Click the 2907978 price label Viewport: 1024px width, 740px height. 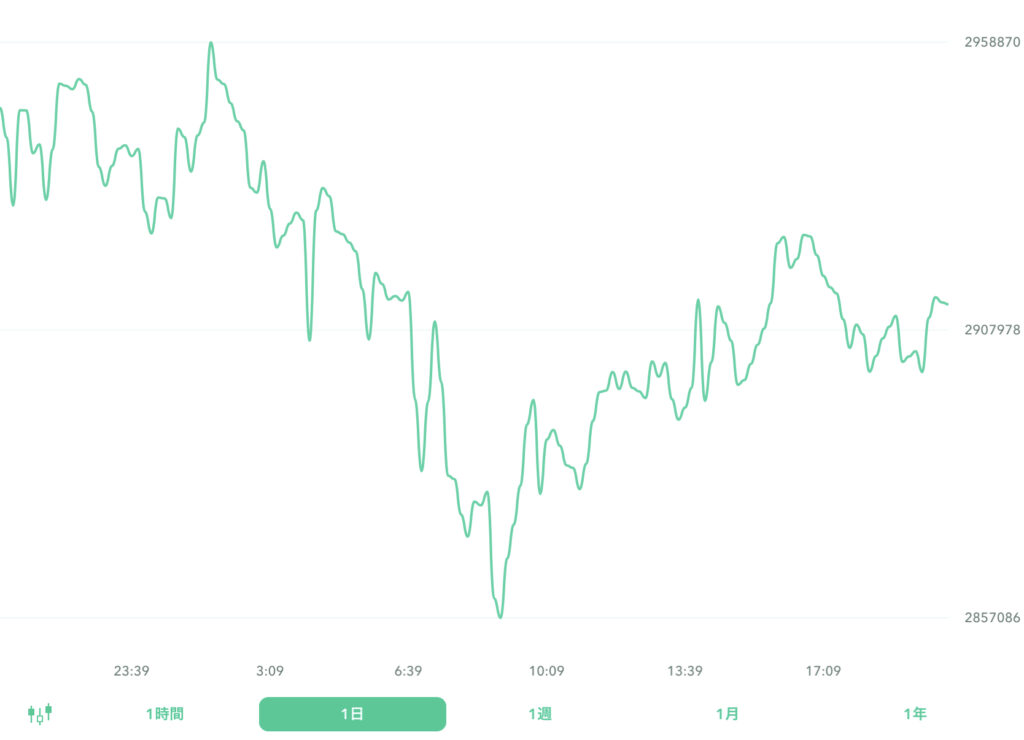coord(991,327)
